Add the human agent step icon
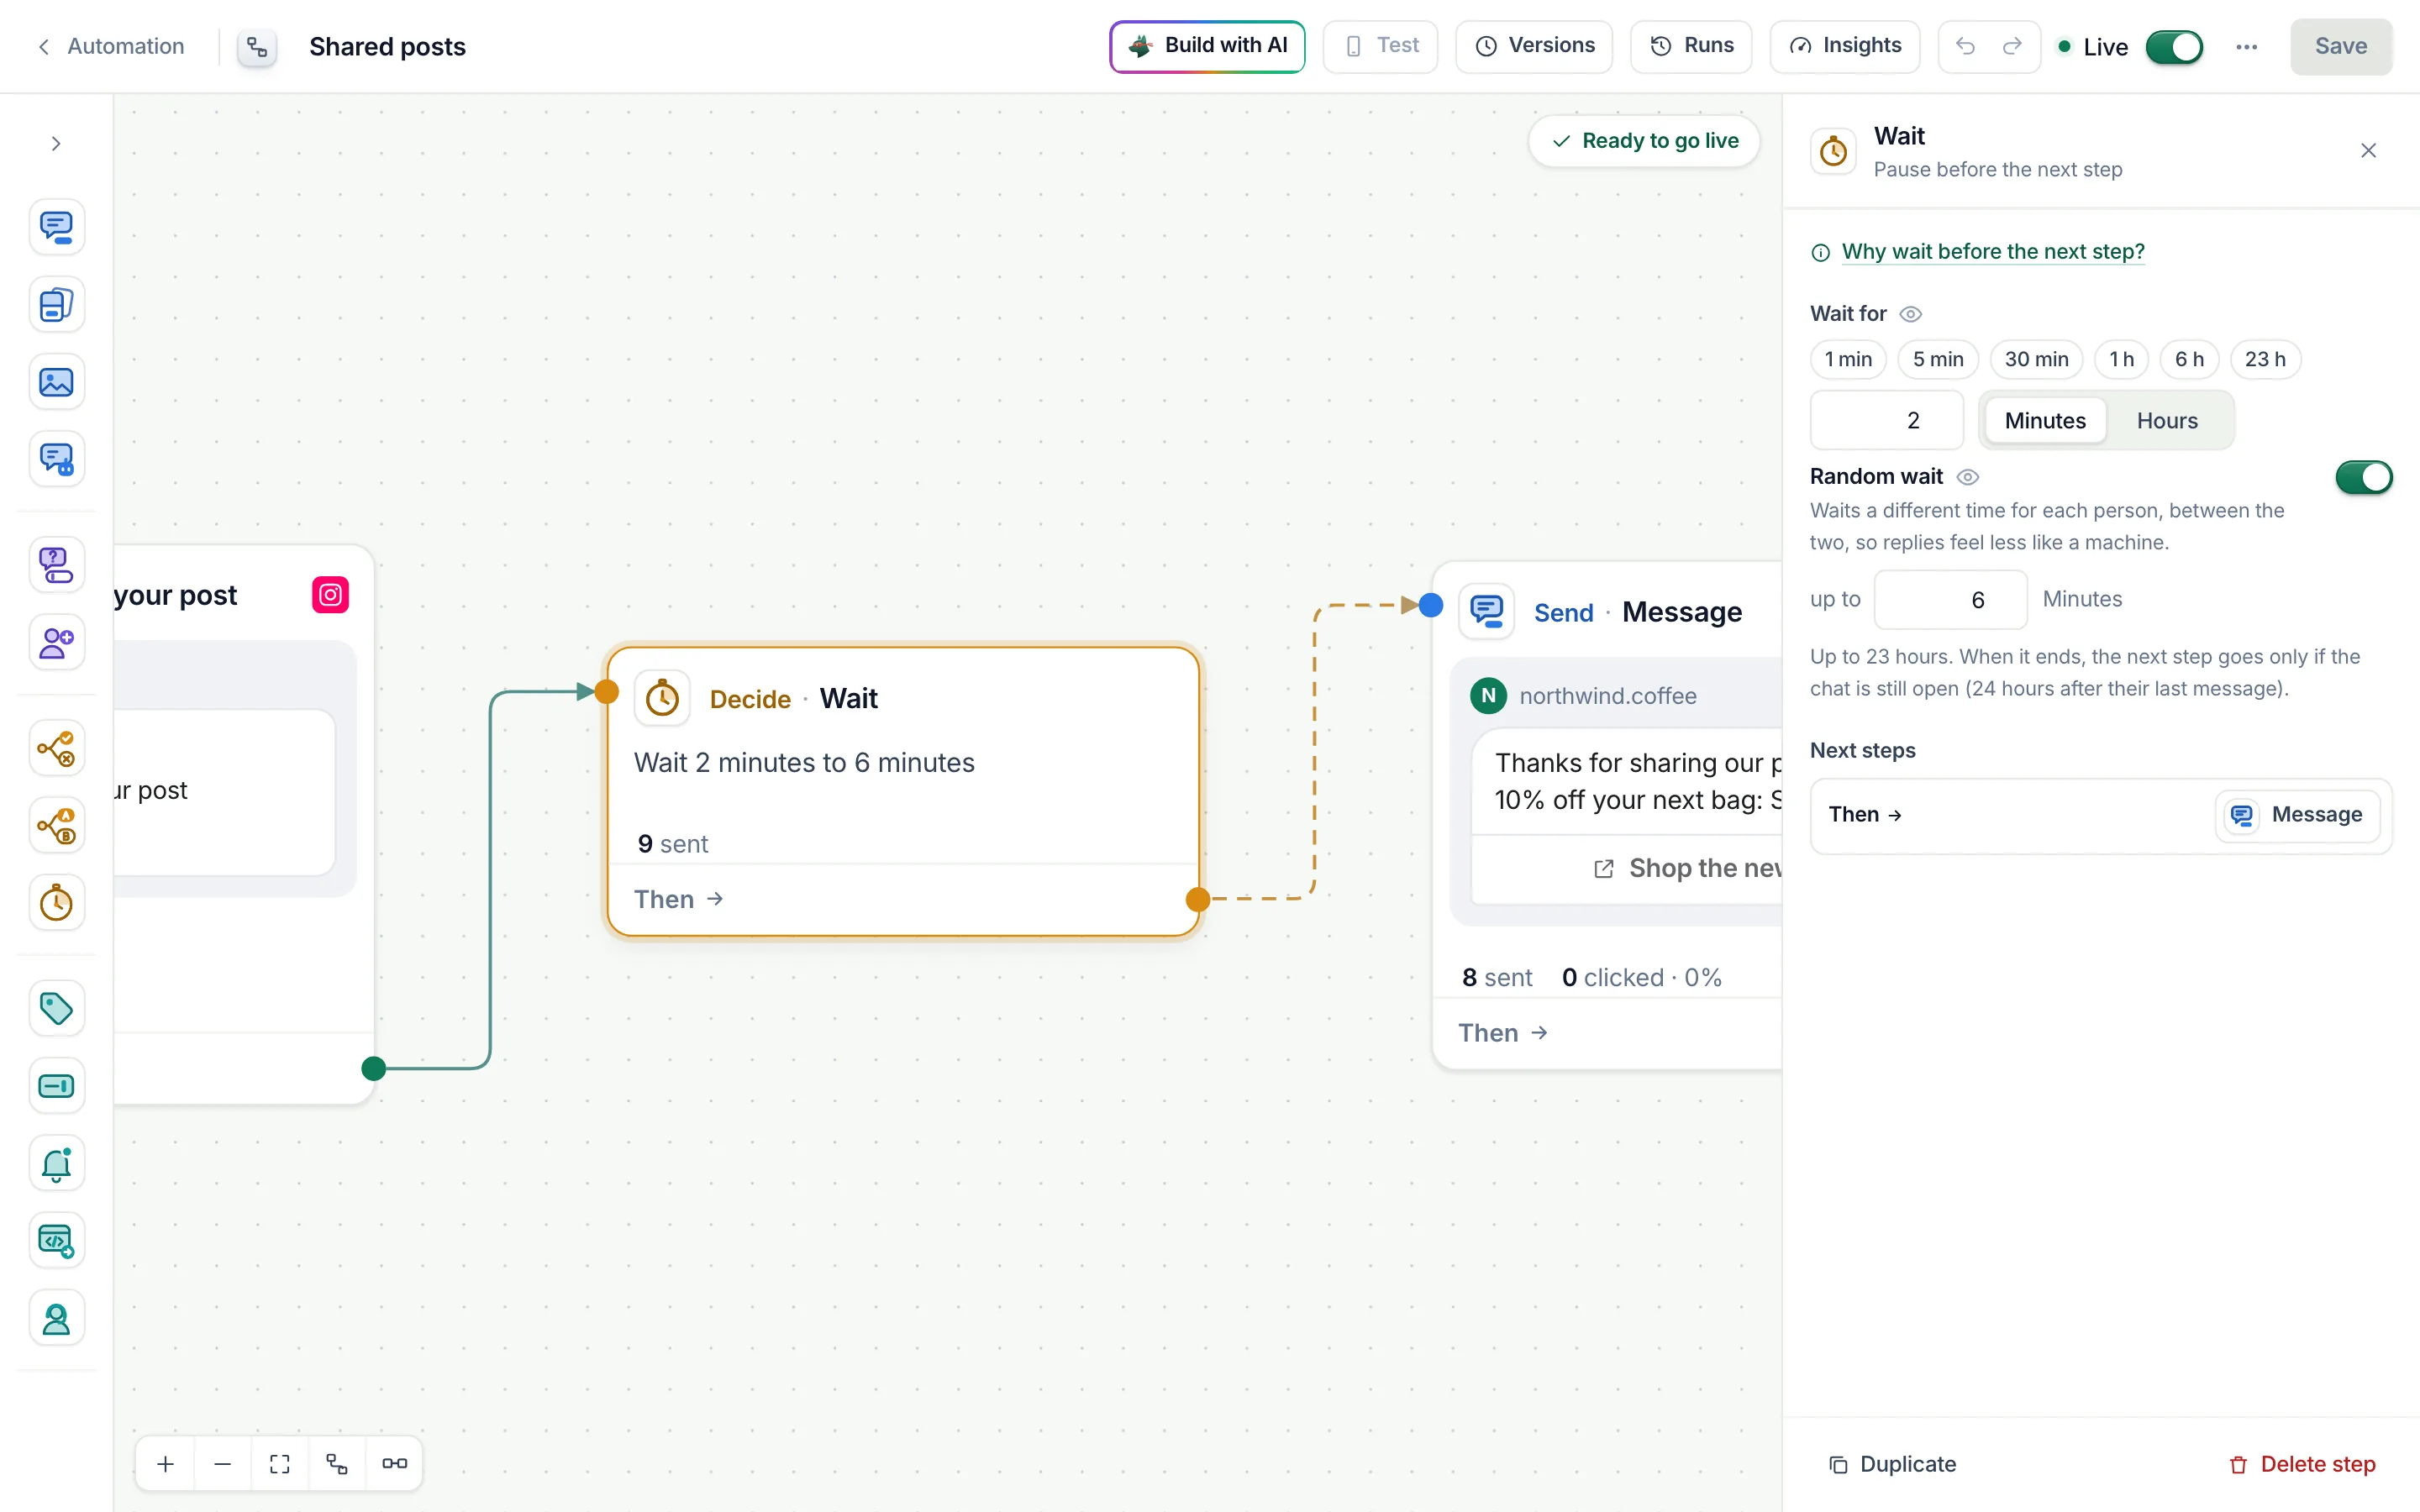The height and width of the screenshot is (1512, 2420). coord(56,1319)
